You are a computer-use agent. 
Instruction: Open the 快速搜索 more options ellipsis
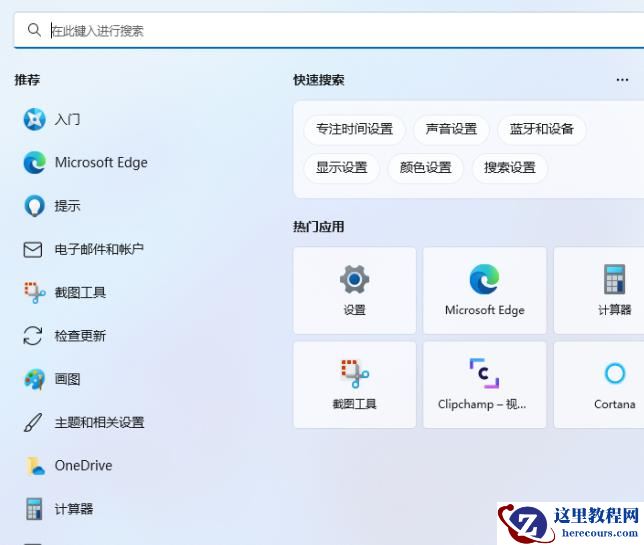pyautogui.click(x=622, y=80)
